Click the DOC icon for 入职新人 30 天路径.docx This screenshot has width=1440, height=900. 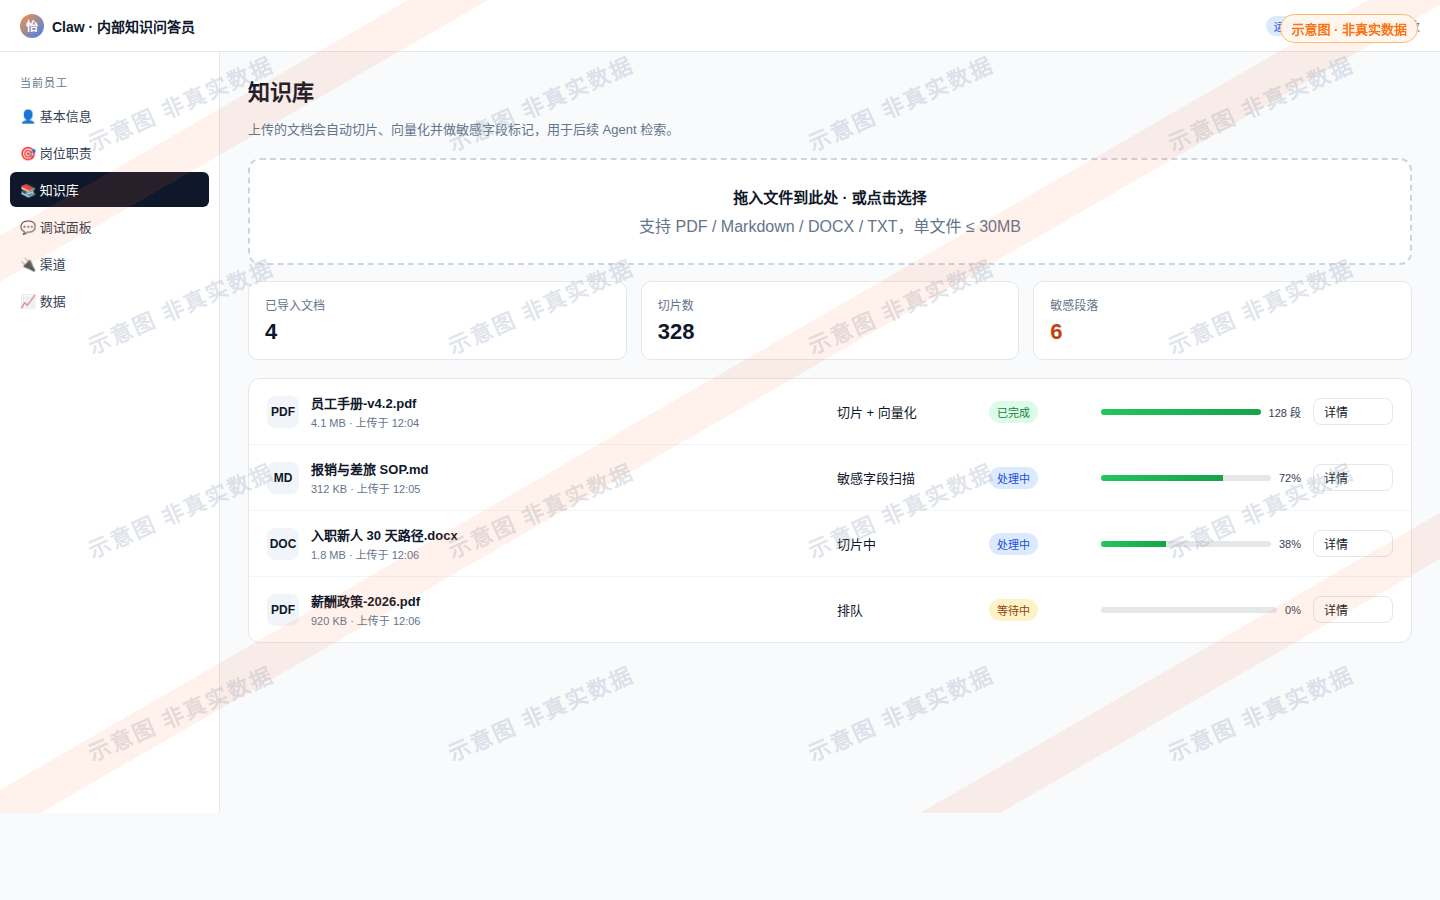coord(283,544)
